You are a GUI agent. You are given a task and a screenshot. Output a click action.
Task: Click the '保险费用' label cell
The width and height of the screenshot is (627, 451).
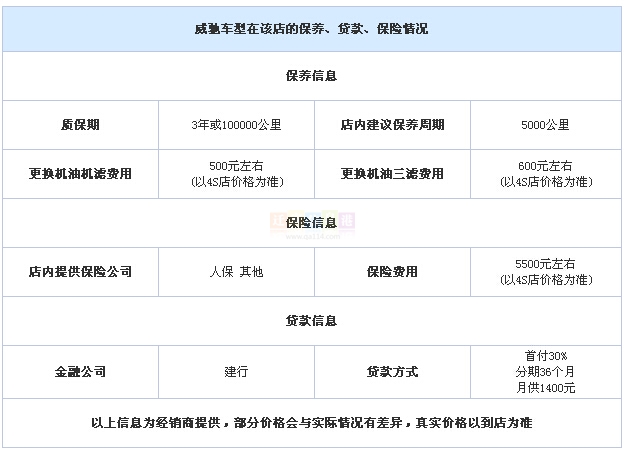point(392,272)
